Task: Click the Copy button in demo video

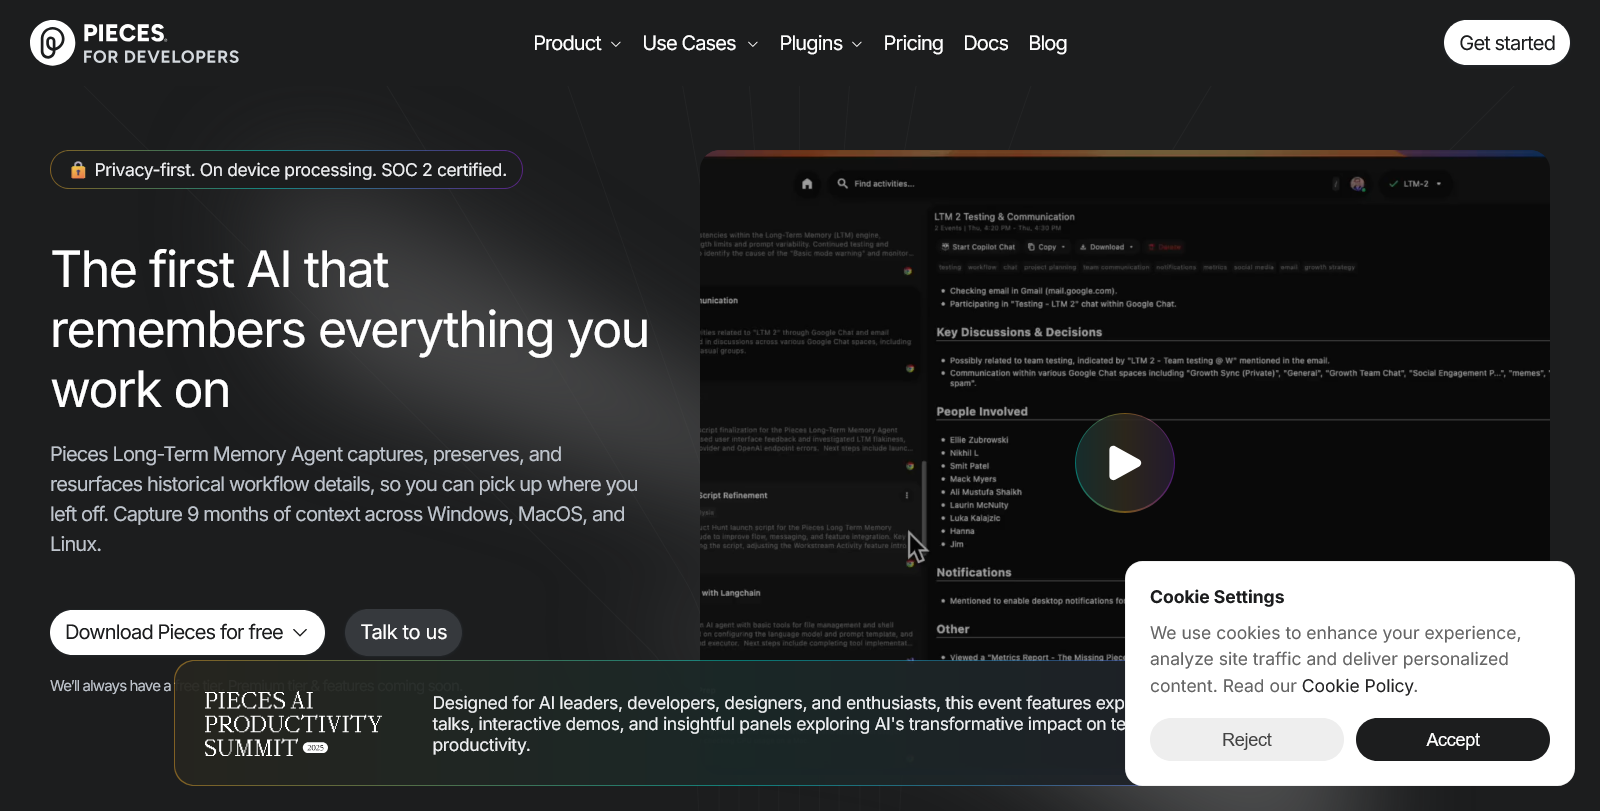Action: point(1046,247)
